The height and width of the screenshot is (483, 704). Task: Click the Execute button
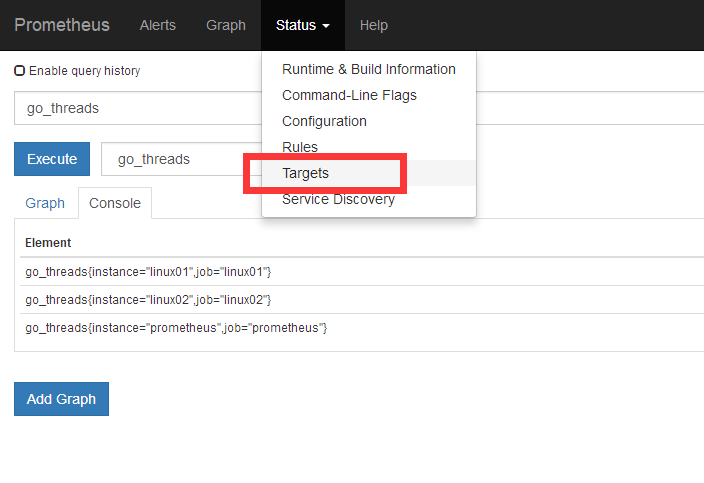click(52, 159)
